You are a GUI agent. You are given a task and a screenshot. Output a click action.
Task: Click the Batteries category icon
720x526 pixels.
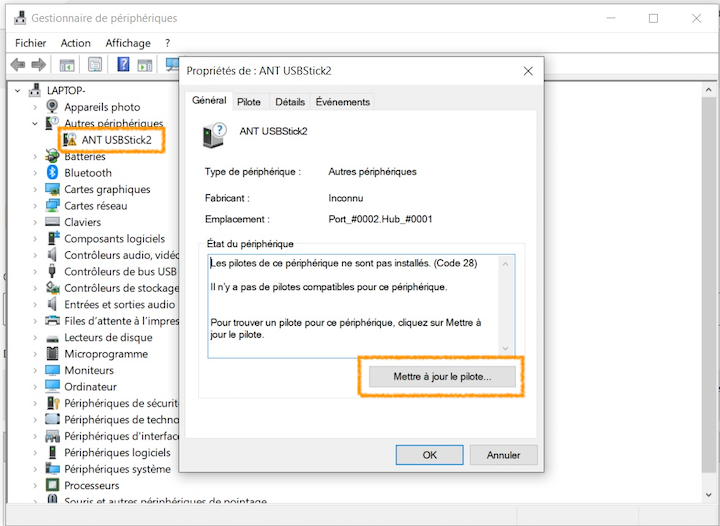click(x=52, y=156)
